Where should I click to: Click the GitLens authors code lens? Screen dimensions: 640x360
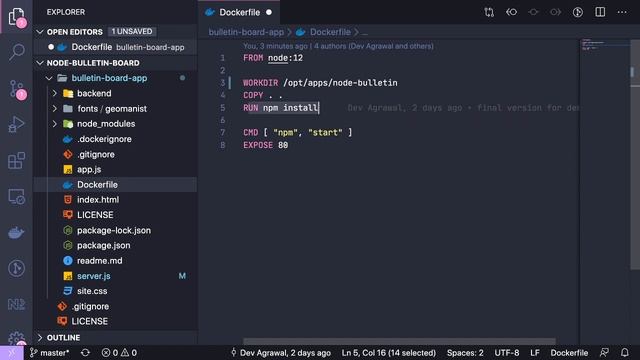click(x=338, y=46)
